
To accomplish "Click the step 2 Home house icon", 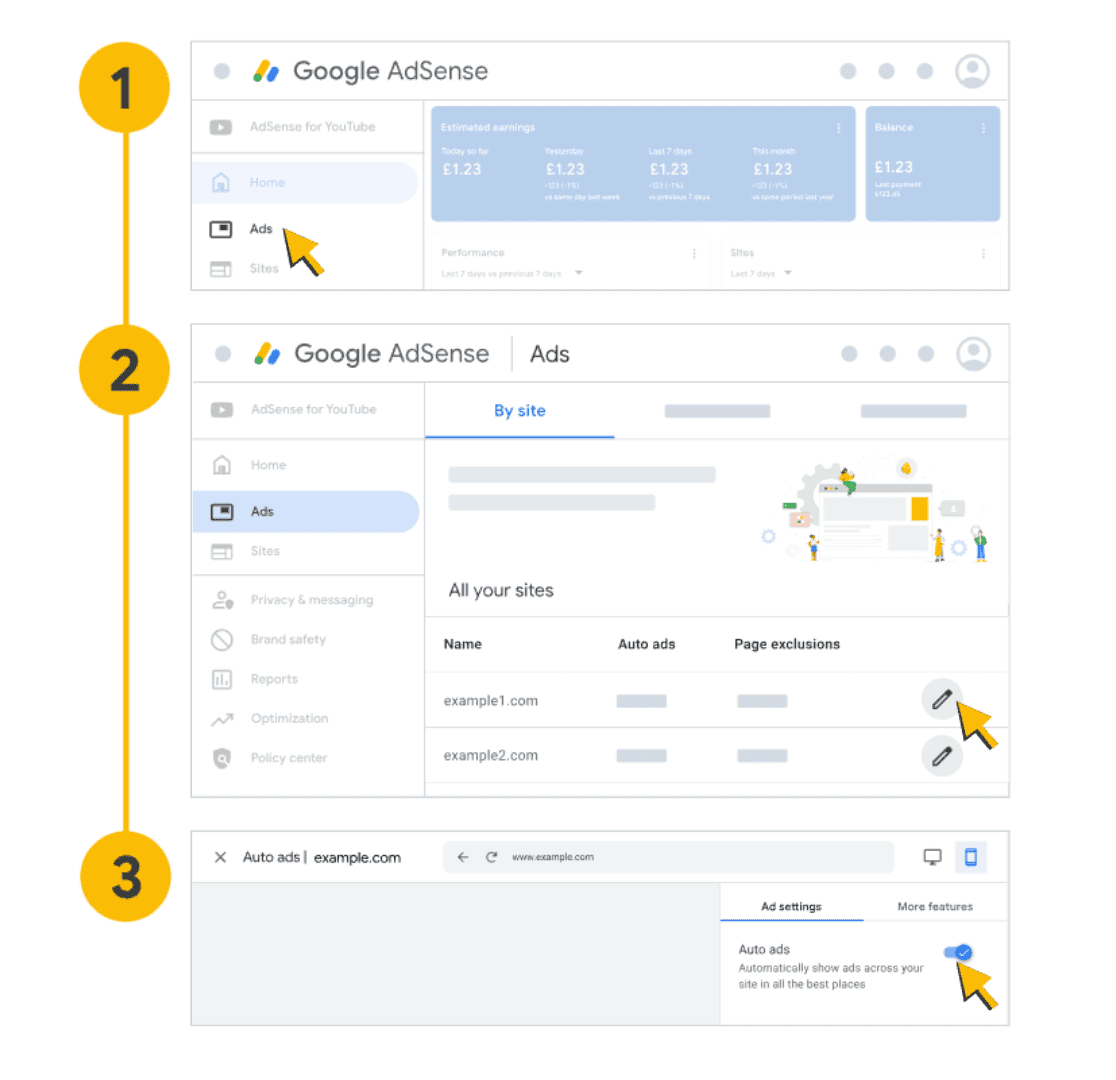I will (x=222, y=465).
